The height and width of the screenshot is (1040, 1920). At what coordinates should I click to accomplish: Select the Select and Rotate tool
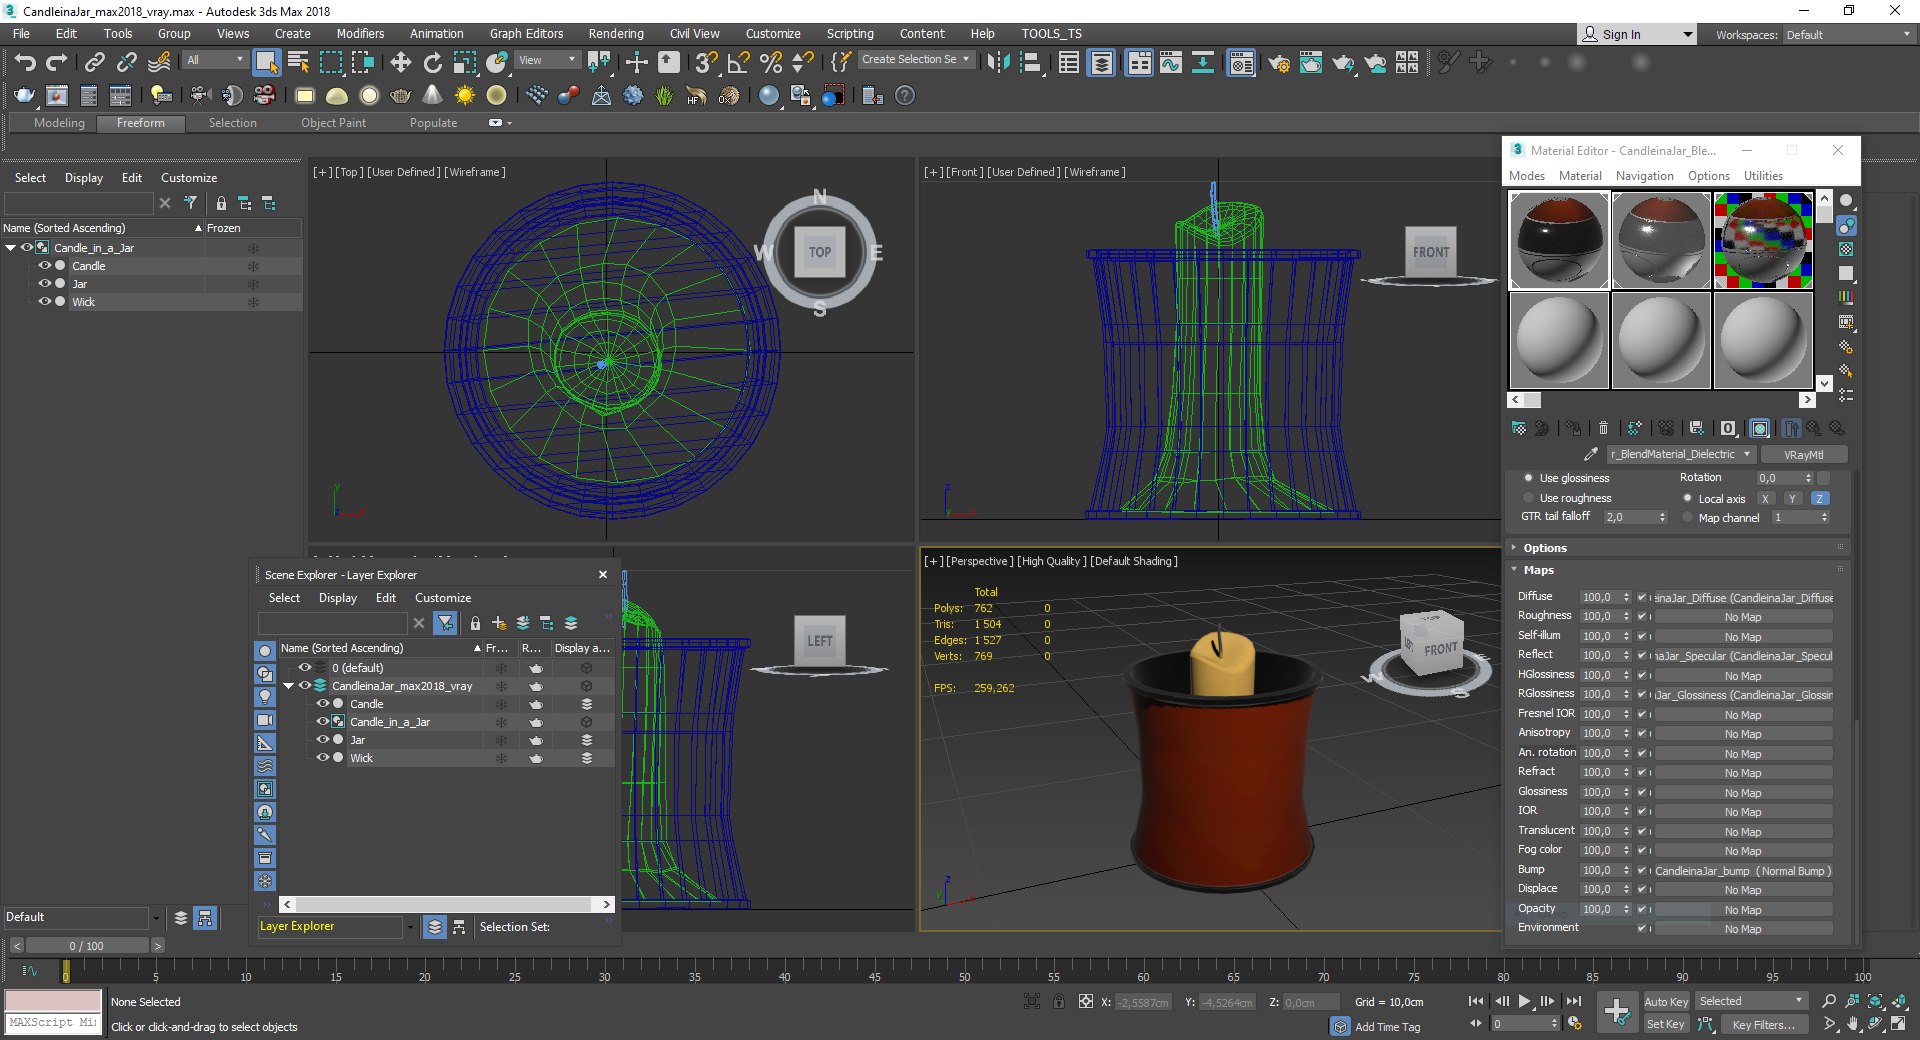433,62
